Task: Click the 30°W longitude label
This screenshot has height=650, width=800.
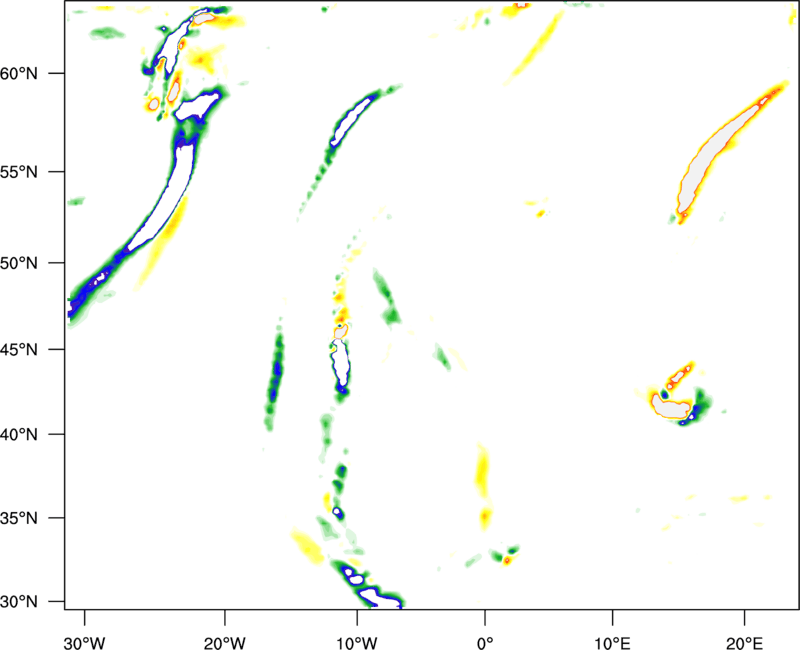Action: [84, 643]
